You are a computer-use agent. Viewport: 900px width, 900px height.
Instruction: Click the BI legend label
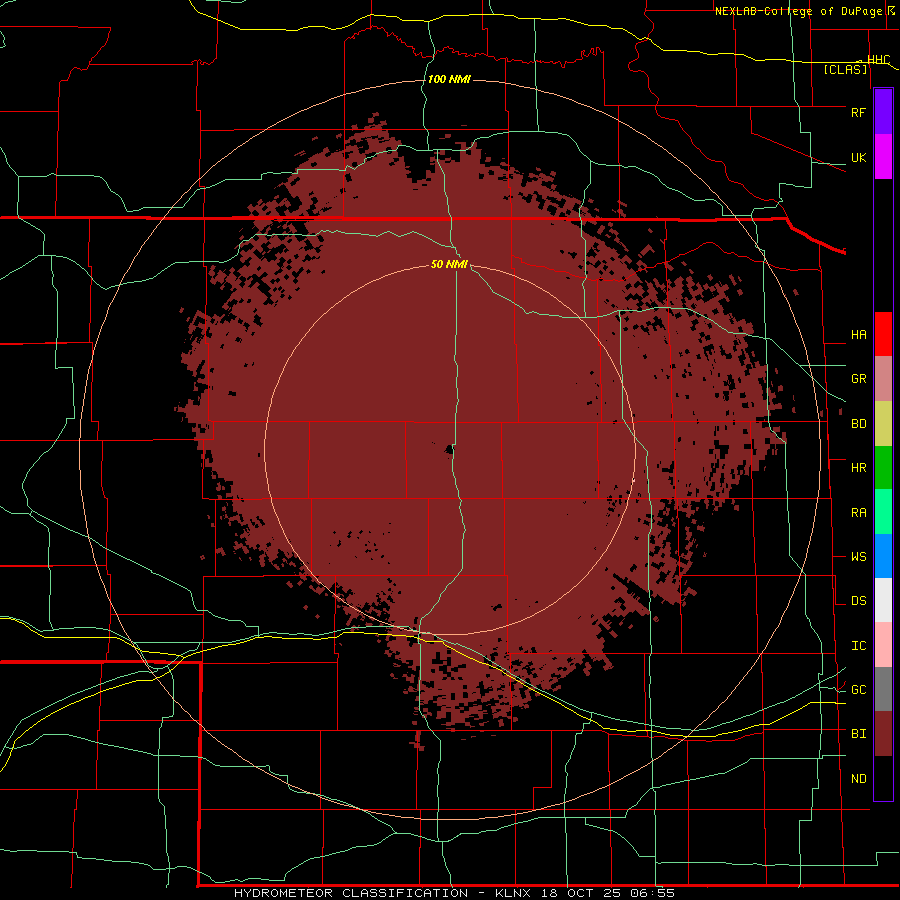(858, 734)
